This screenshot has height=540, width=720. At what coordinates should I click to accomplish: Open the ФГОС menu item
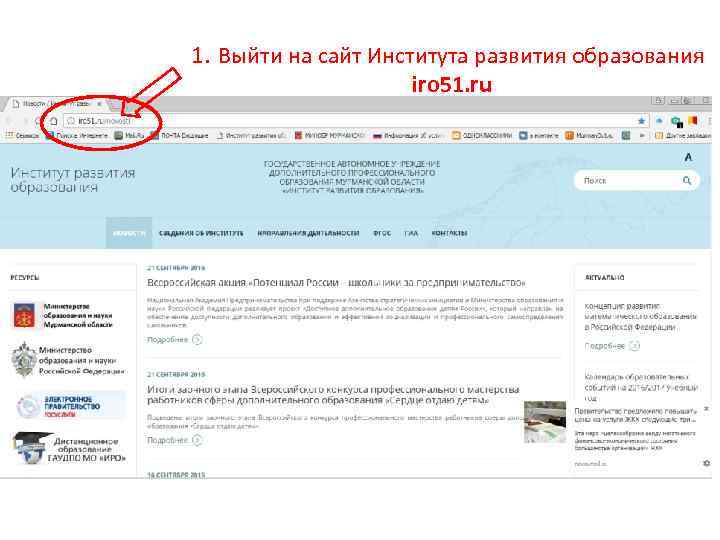point(382,233)
